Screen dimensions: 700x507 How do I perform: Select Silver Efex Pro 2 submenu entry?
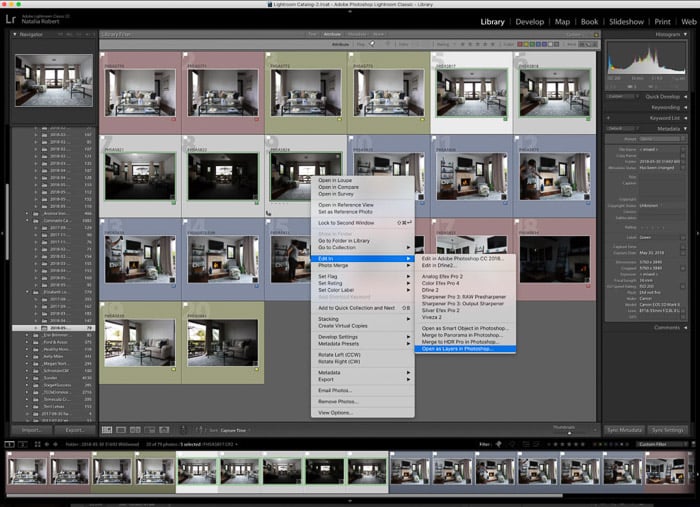tap(465, 310)
